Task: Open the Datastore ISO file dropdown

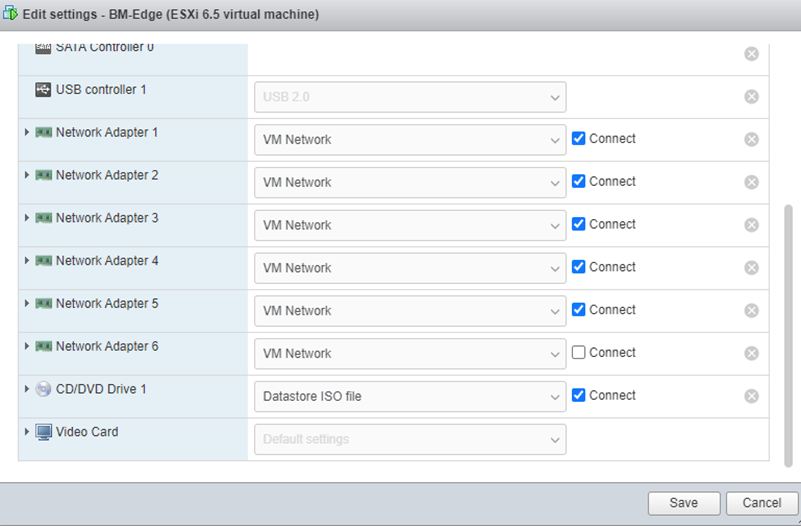Action: tap(410, 397)
